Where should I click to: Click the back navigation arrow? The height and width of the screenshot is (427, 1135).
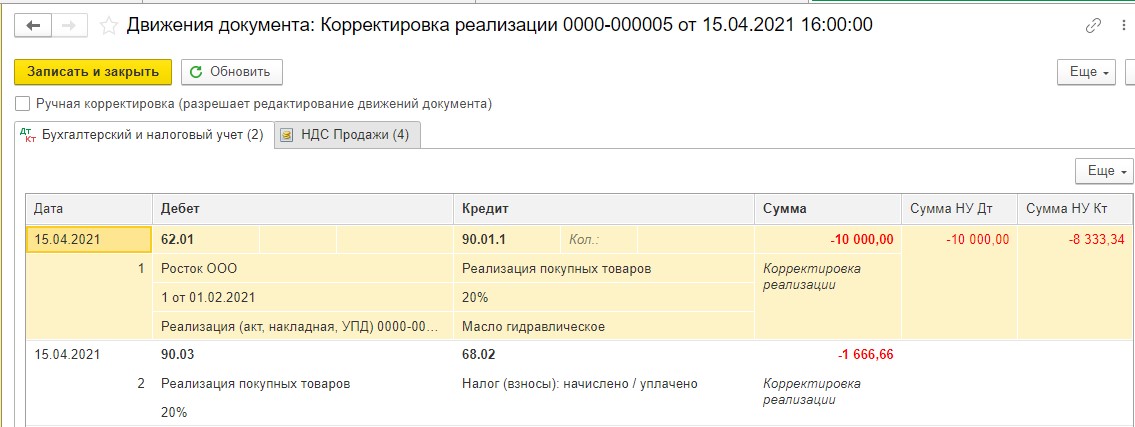click(35, 25)
